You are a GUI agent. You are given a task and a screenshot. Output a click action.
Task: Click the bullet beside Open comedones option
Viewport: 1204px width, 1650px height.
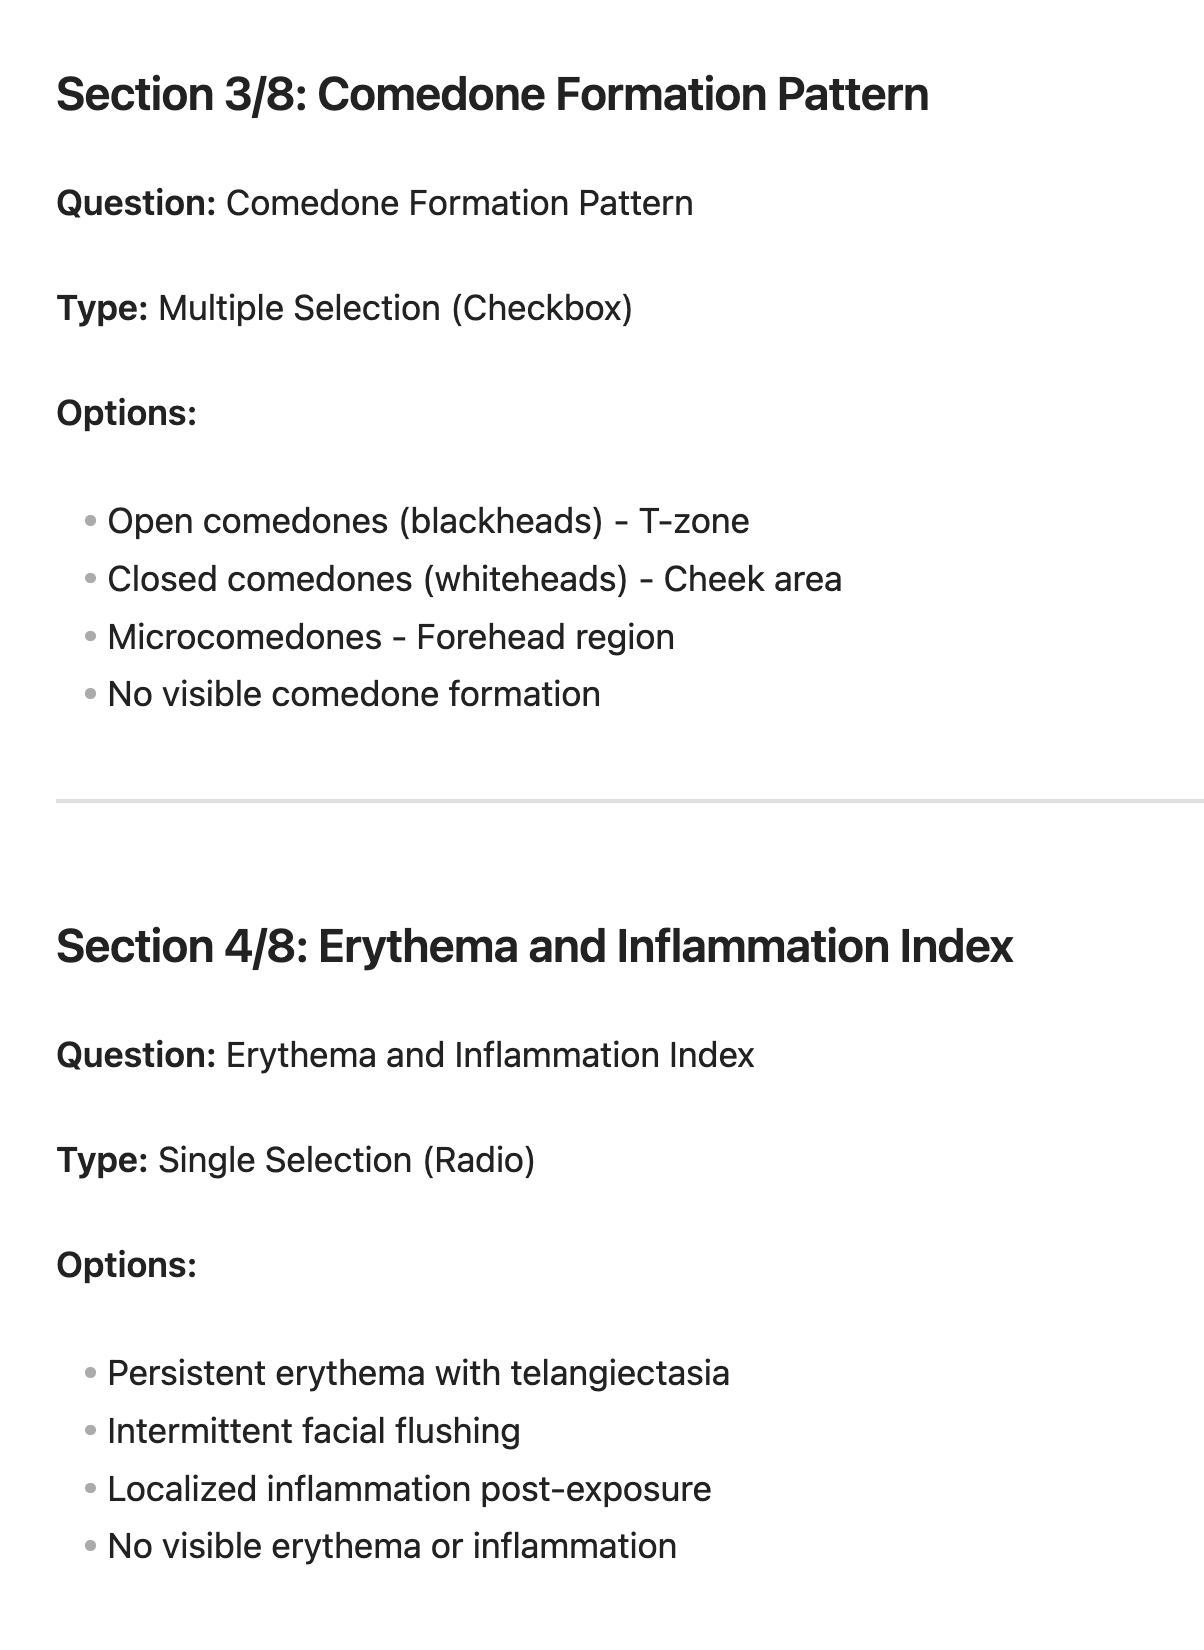coord(91,521)
